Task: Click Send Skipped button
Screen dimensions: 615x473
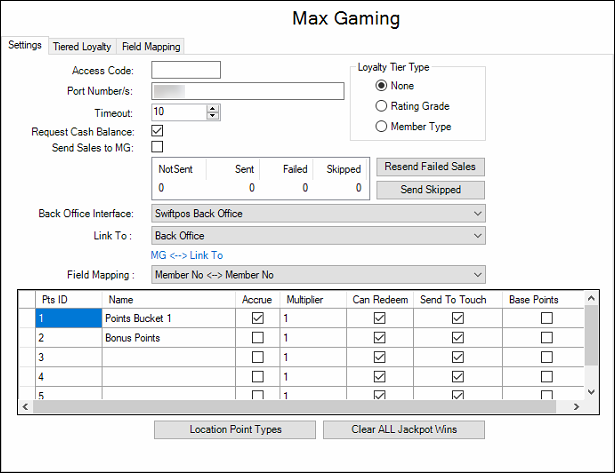Action: pyautogui.click(x=430, y=190)
